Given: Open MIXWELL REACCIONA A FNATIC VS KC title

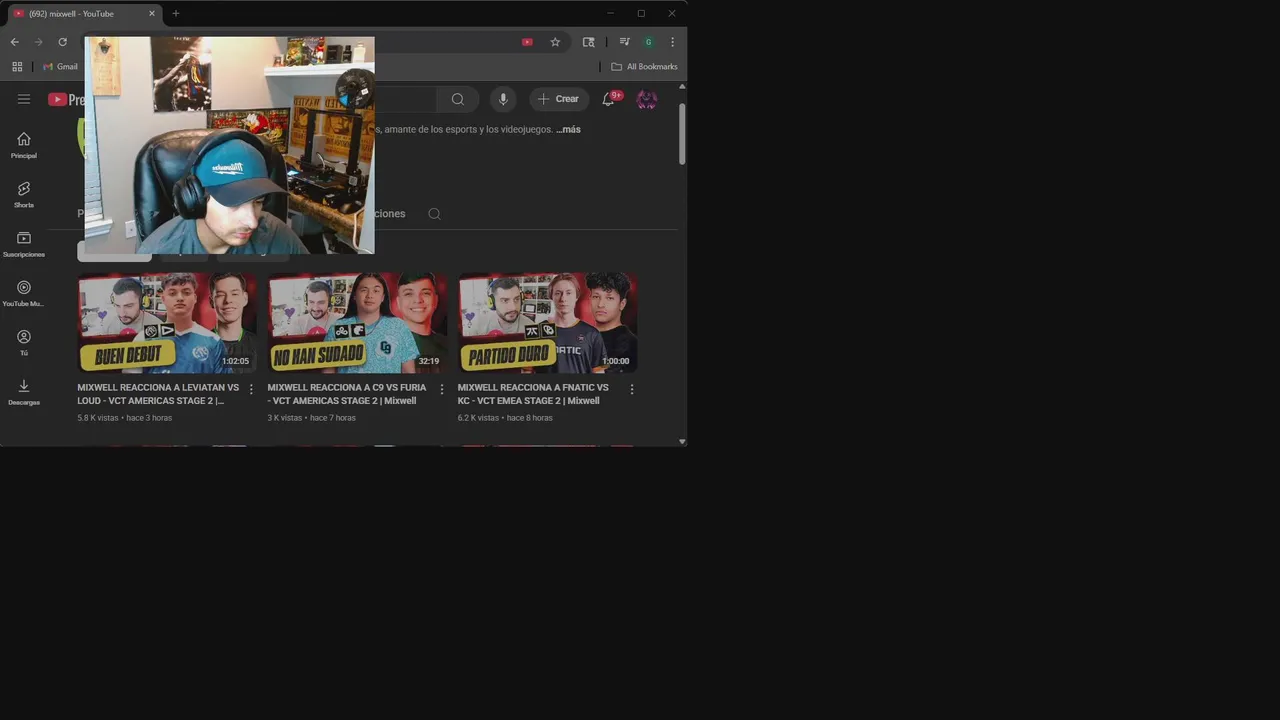Looking at the screenshot, I should 533,394.
